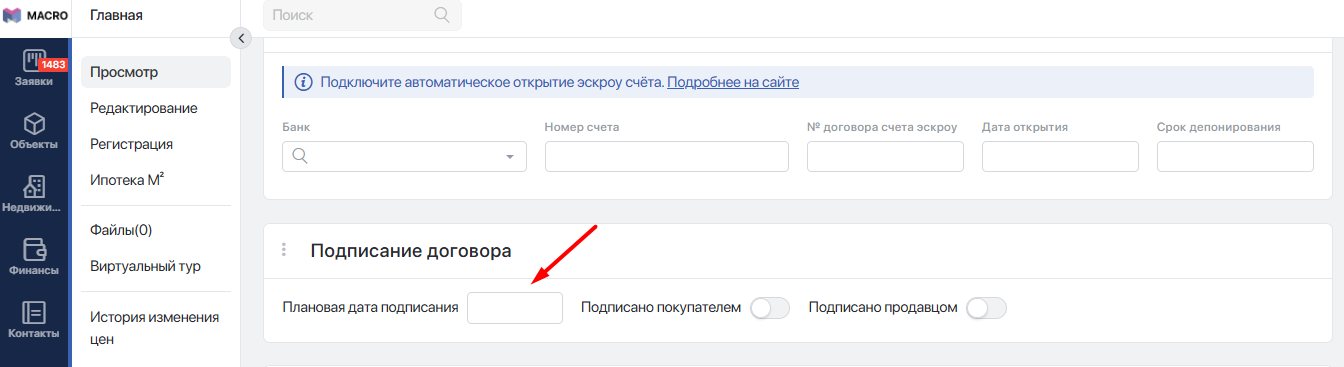
Task: Select Регистрация menu item
Action: pyautogui.click(x=132, y=144)
